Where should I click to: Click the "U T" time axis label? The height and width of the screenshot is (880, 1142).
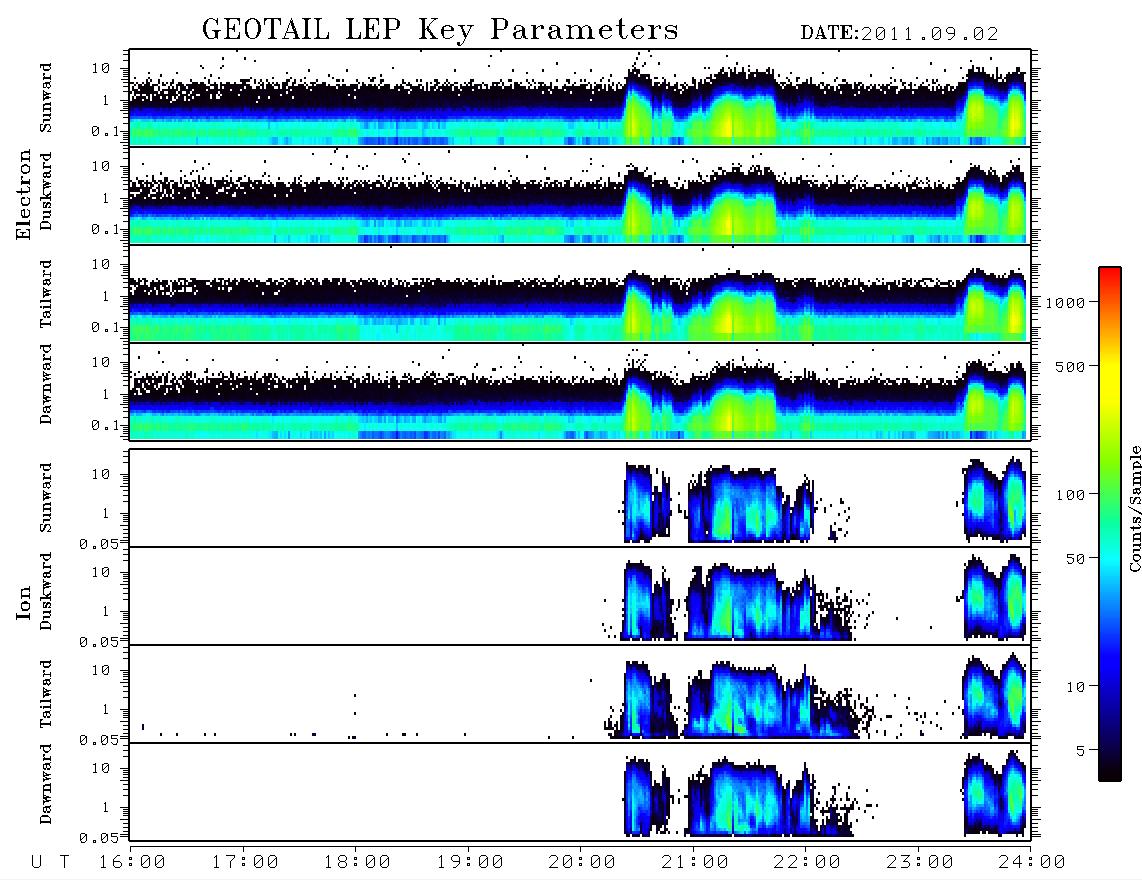pos(51,863)
